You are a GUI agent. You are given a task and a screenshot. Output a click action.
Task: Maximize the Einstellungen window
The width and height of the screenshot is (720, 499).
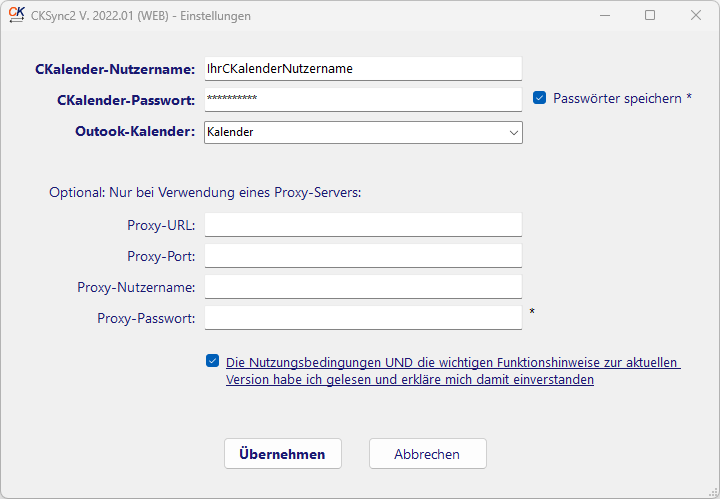tap(650, 15)
